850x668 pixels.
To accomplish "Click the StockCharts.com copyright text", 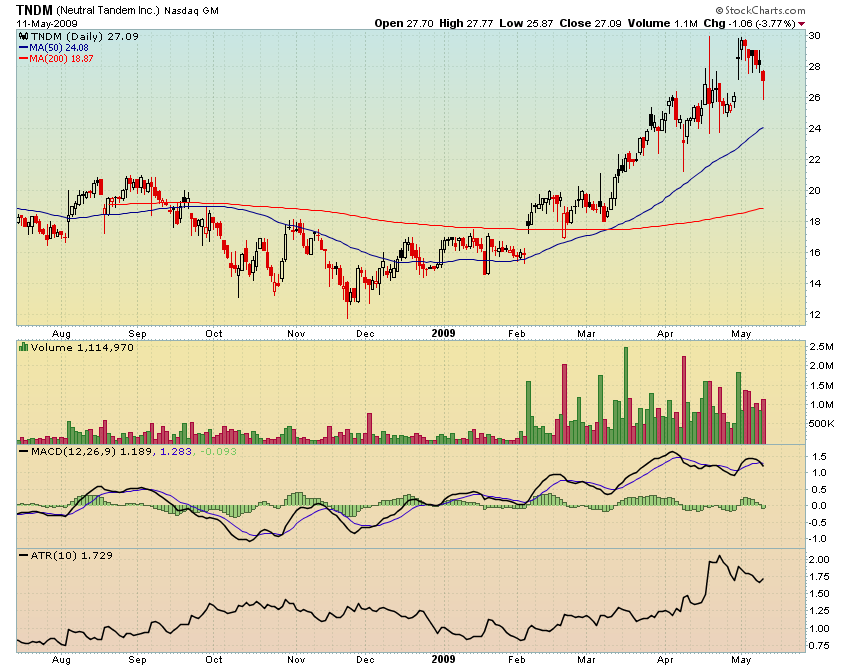I will (760, 10).
